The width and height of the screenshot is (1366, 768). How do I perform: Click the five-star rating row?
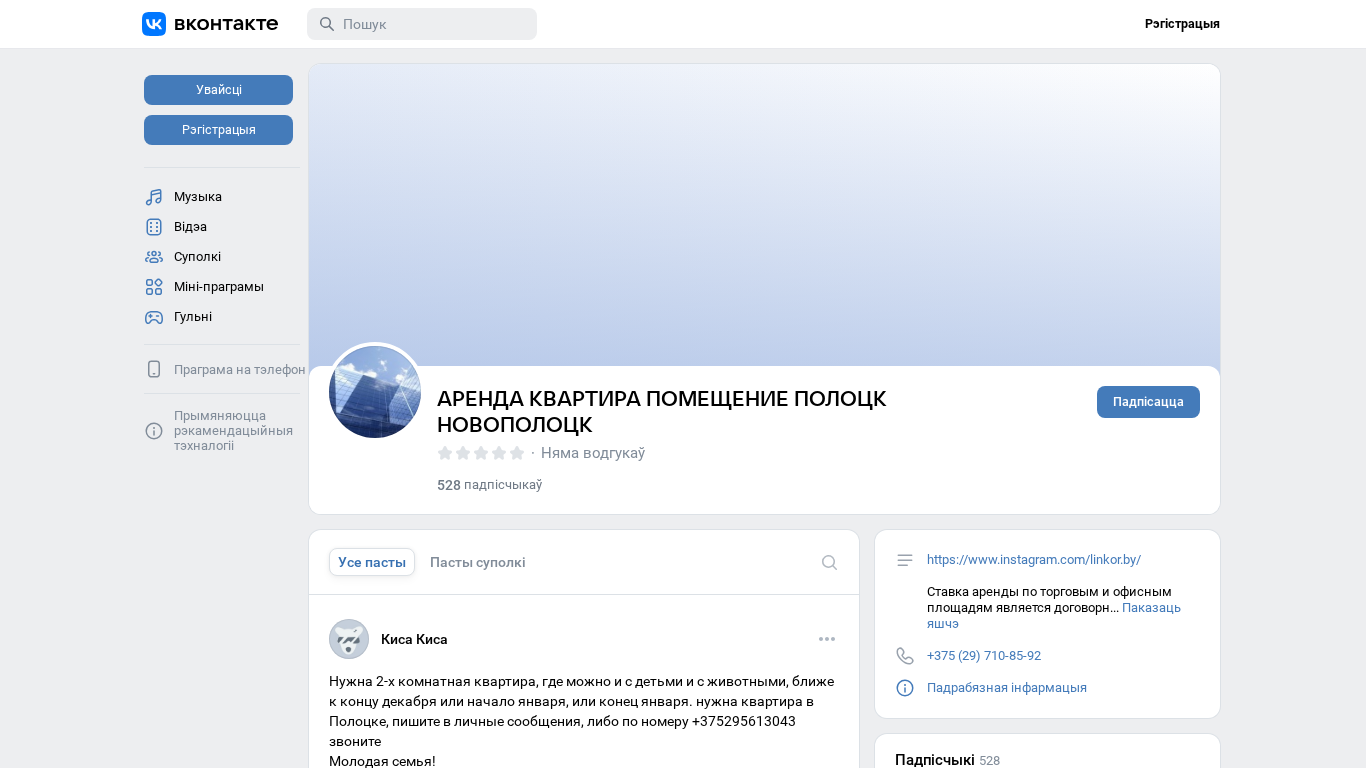[x=481, y=453]
